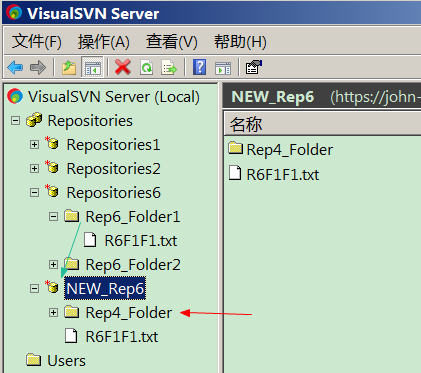Click the Export list toolbar icon
Screen dimensions: 421x373
click(169, 67)
